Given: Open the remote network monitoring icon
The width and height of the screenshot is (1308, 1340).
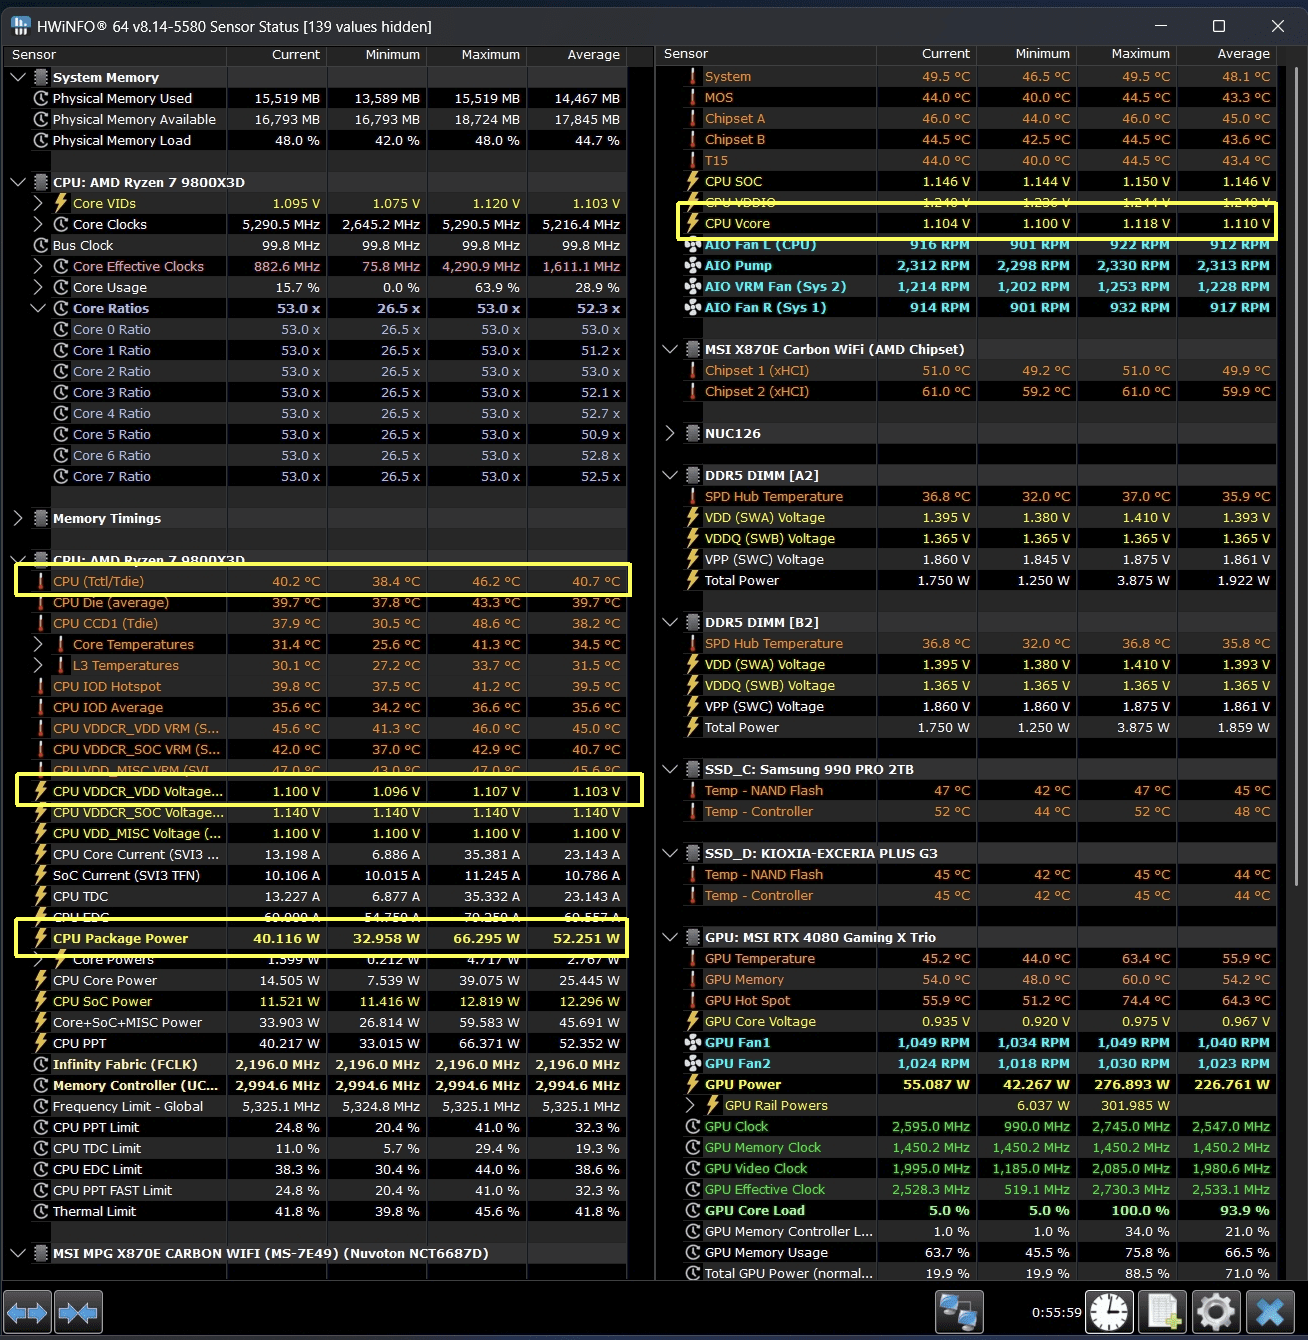Looking at the screenshot, I should point(959,1312).
